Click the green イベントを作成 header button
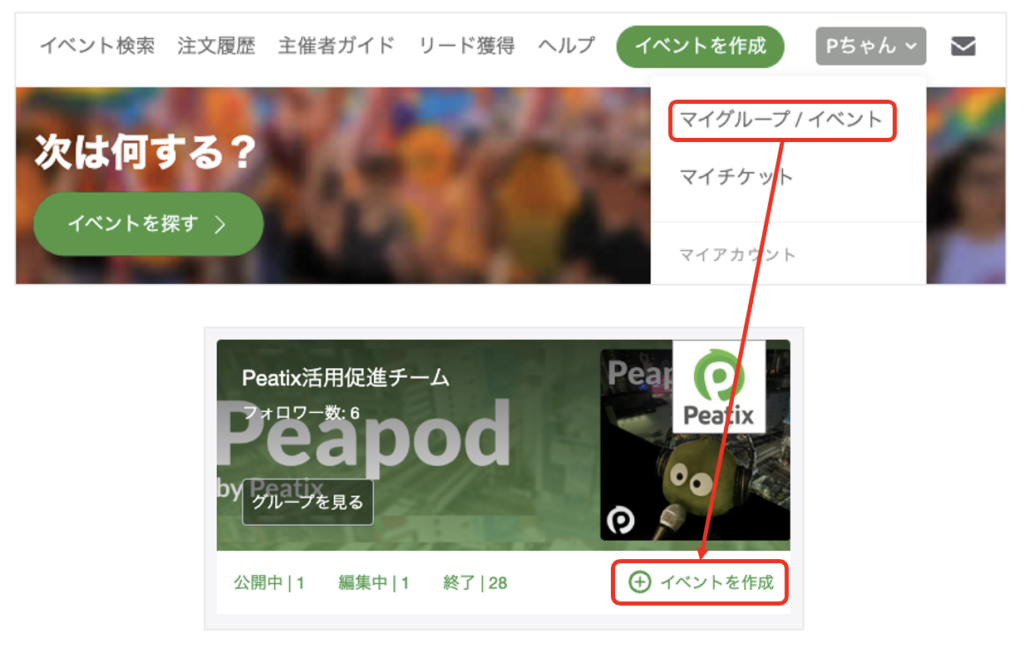The image size is (1024, 648). click(700, 46)
